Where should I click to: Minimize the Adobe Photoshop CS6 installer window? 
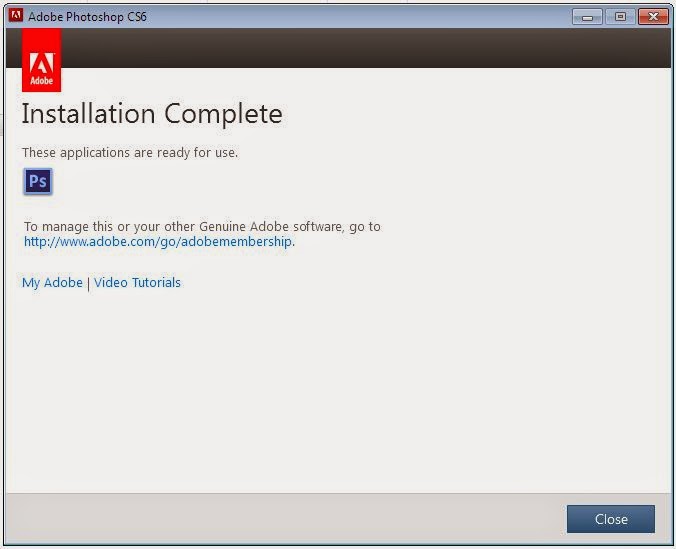pyautogui.click(x=587, y=17)
